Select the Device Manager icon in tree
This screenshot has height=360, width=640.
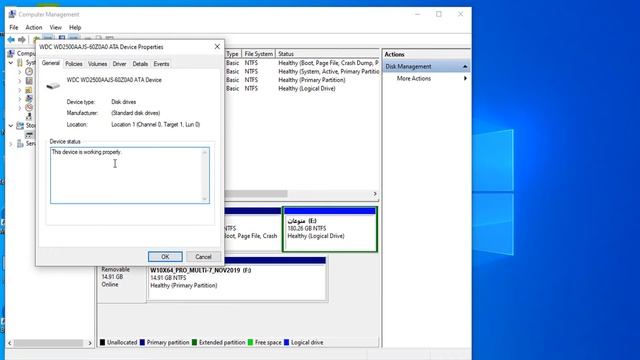[x=29, y=117]
